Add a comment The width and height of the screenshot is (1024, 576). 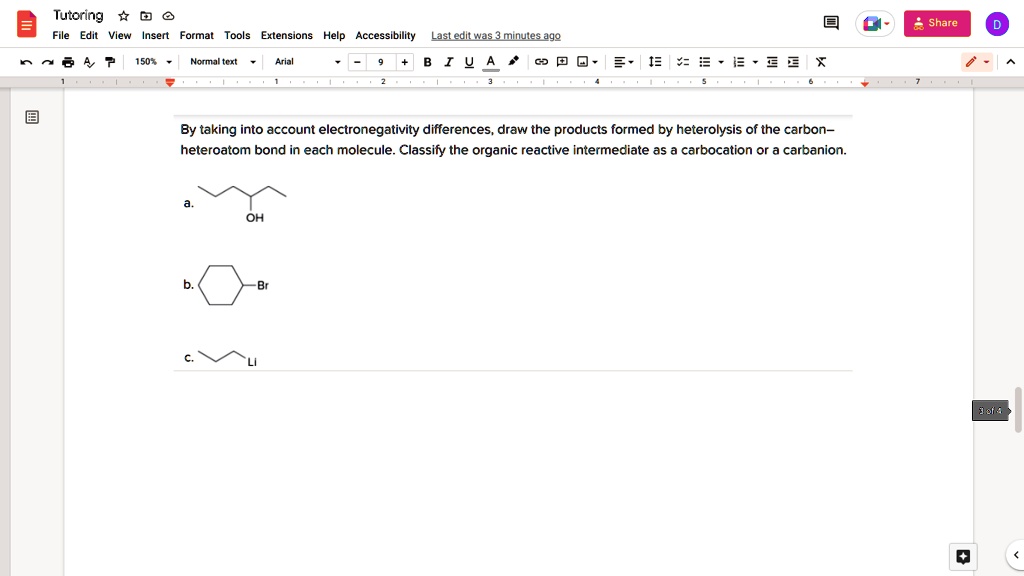(562, 61)
